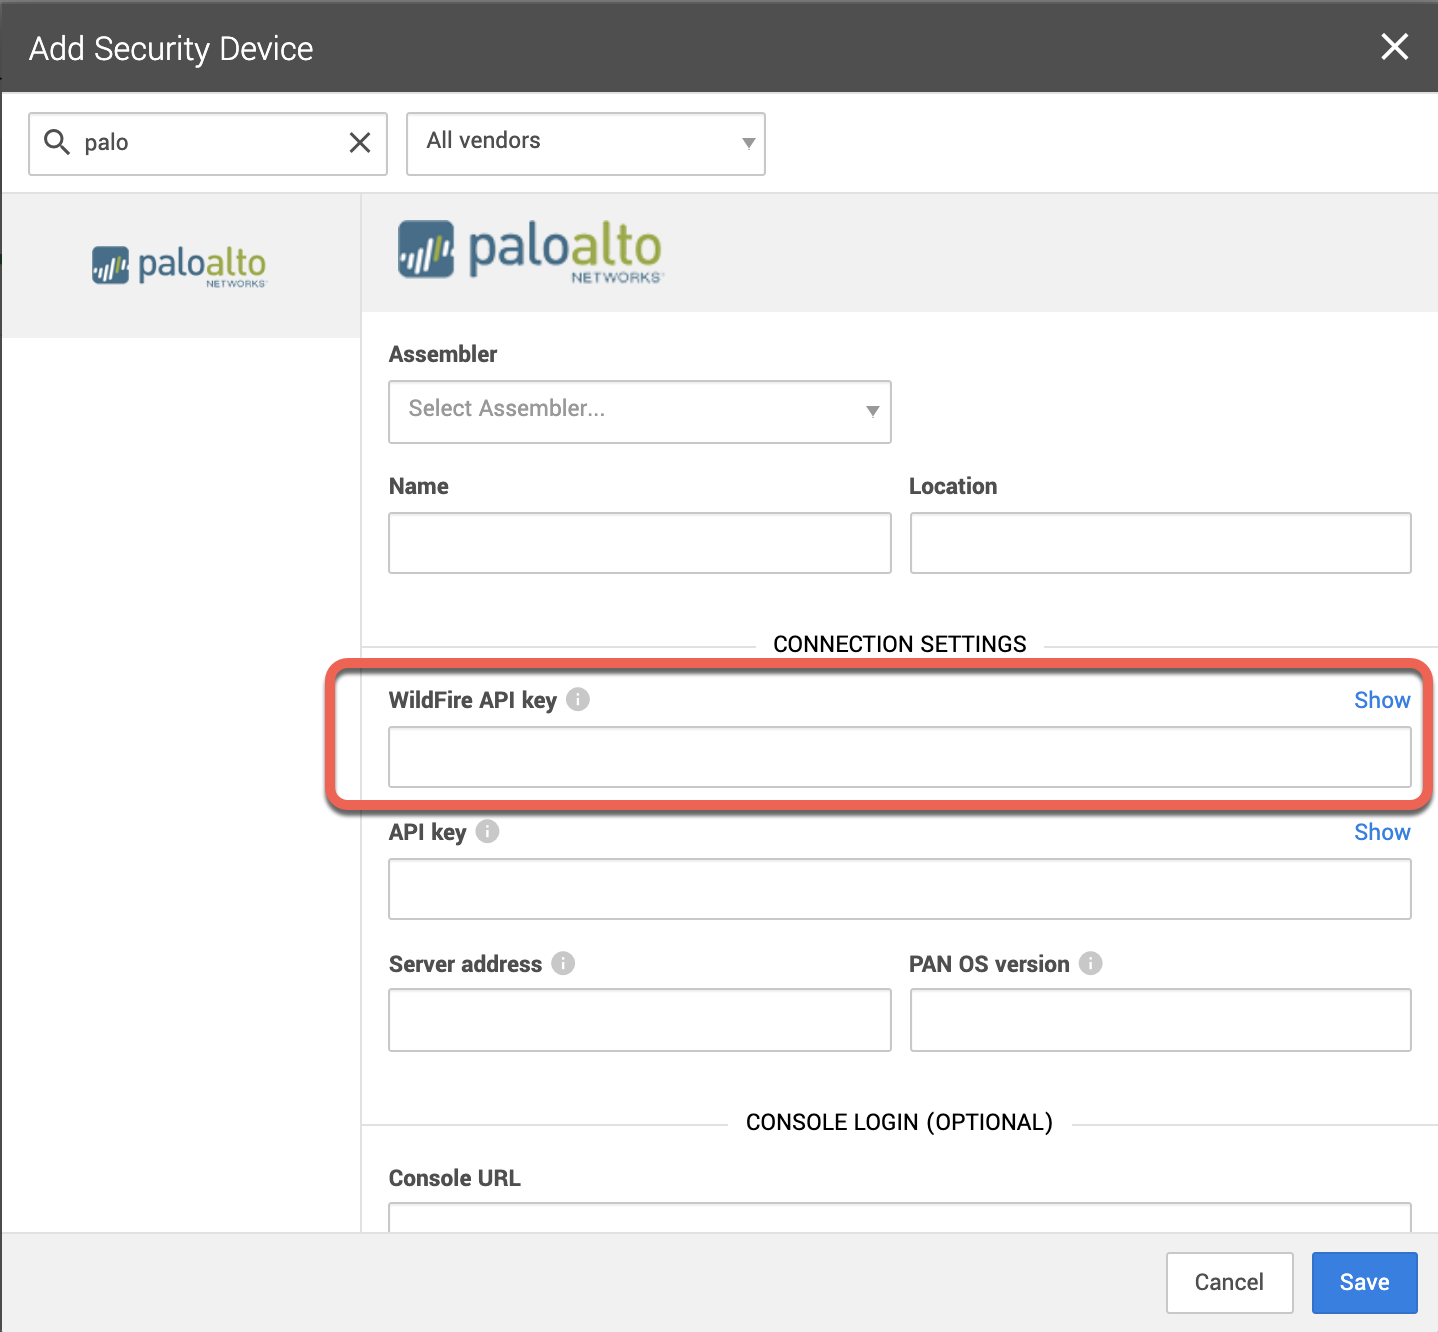Viewport: 1438px width, 1332px height.
Task: Open the All vendors dropdown
Action: 586,144
